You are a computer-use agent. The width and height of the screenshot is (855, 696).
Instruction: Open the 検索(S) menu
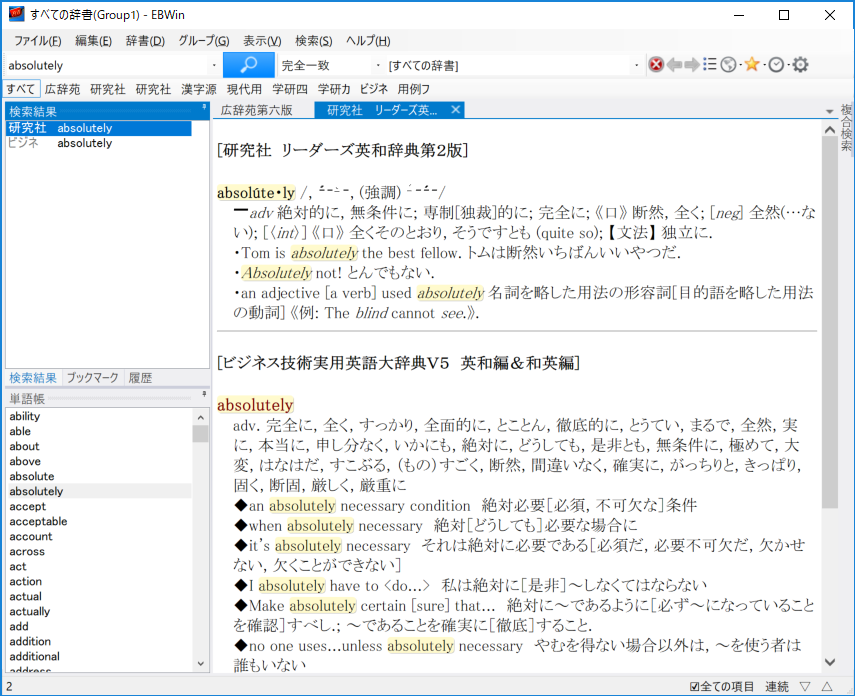pos(314,41)
